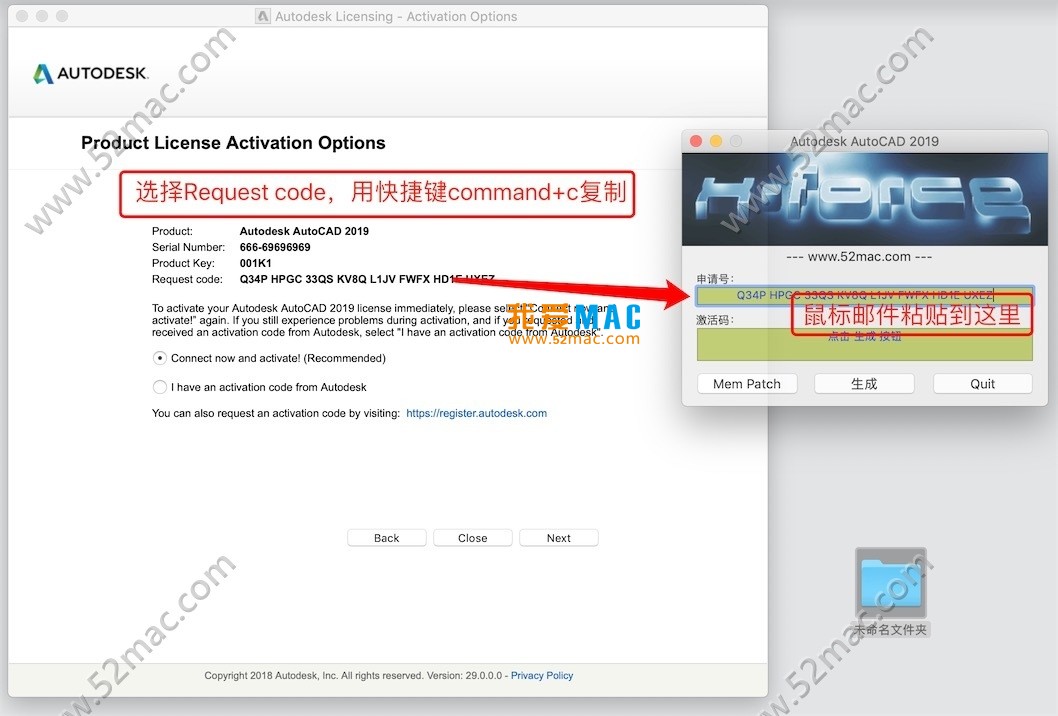Image resolution: width=1058 pixels, height=716 pixels.
Task: Open the register.autodesk.com link
Action: click(476, 413)
